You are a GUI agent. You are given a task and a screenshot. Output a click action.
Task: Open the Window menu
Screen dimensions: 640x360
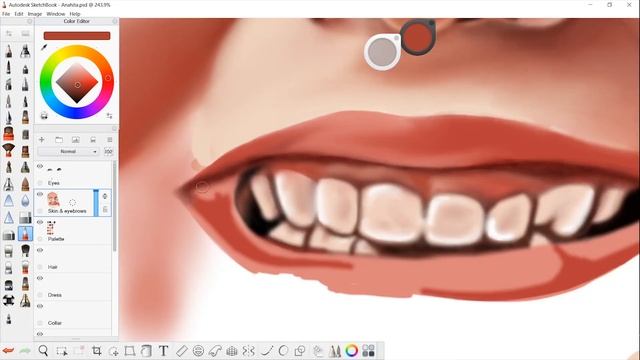pos(56,14)
